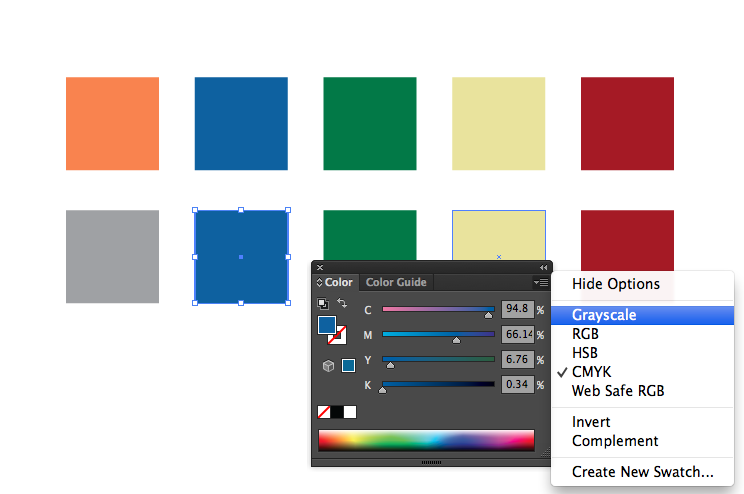Click the Cyan slider track
This screenshot has height=494, width=744.
(x=438, y=309)
